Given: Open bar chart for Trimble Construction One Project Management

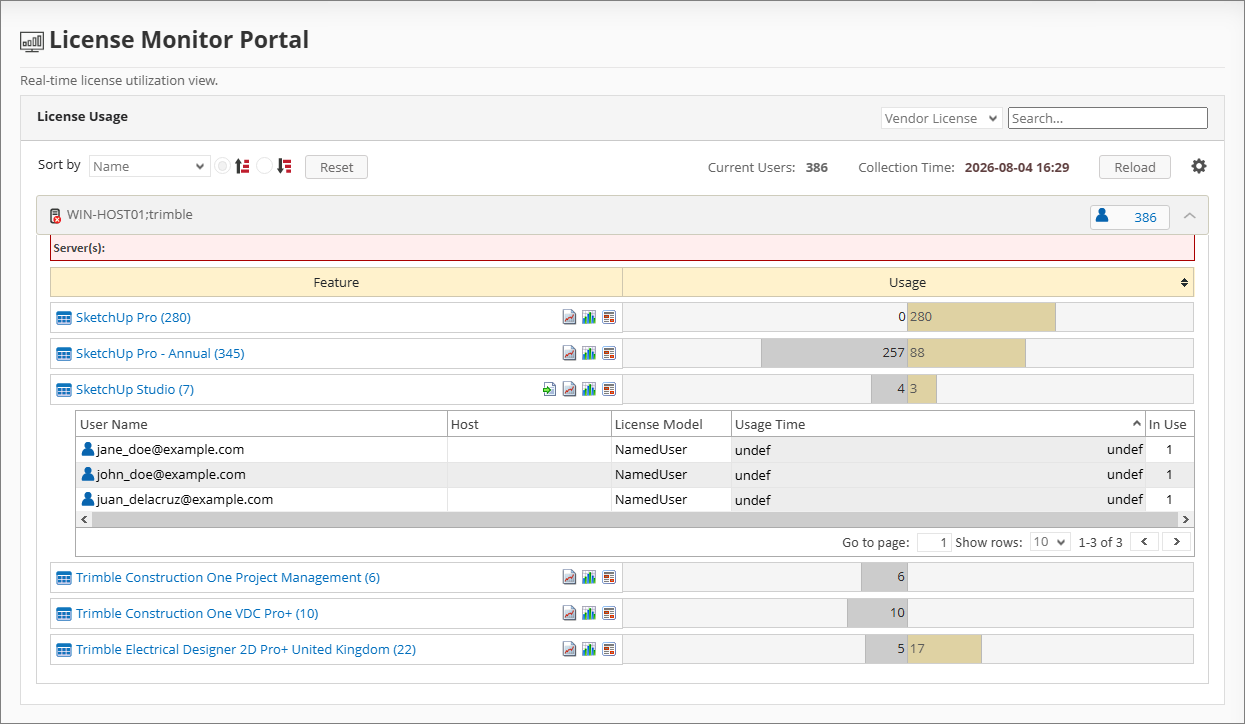Looking at the screenshot, I should pos(589,578).
